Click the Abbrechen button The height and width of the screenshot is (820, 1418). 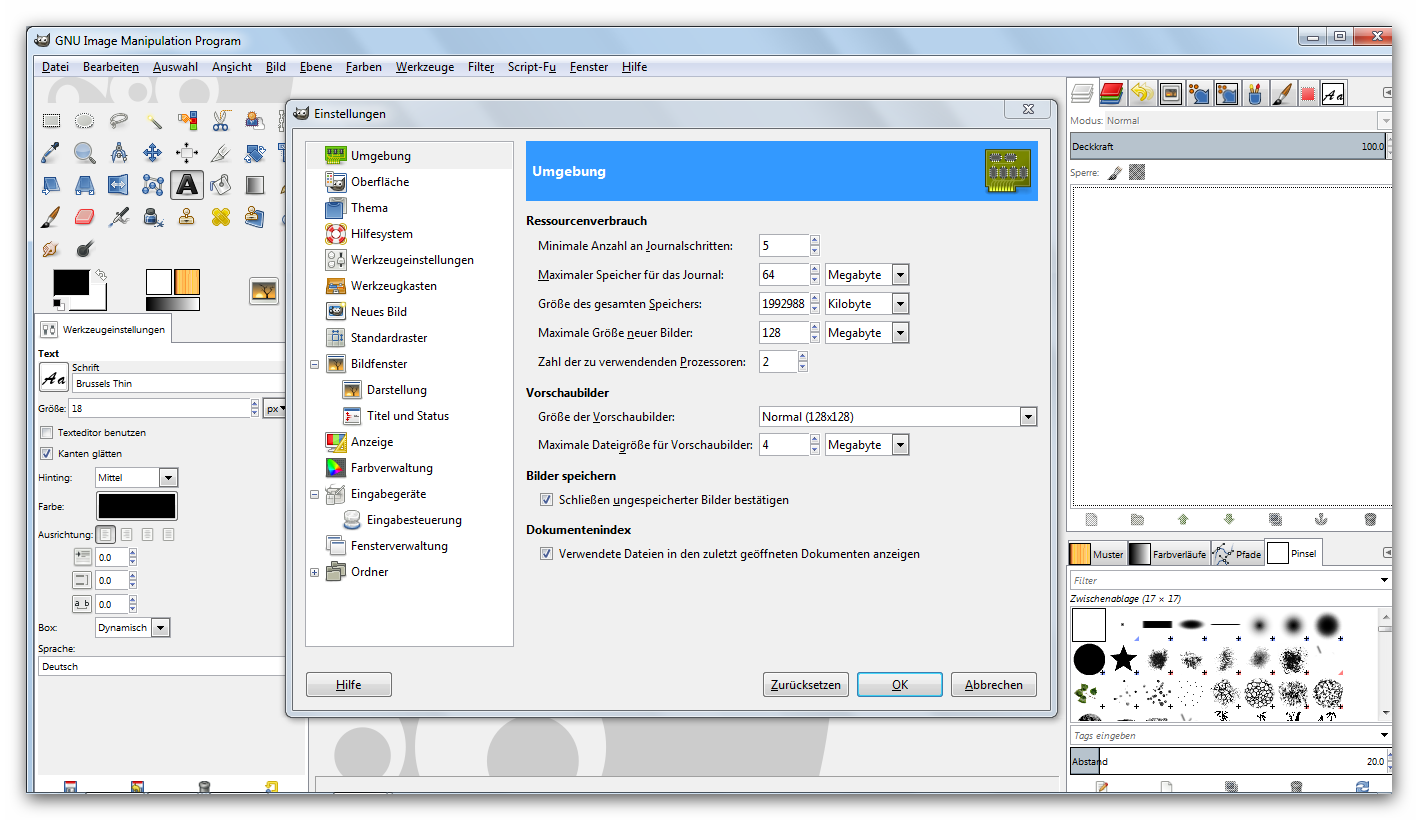[994, 685]
